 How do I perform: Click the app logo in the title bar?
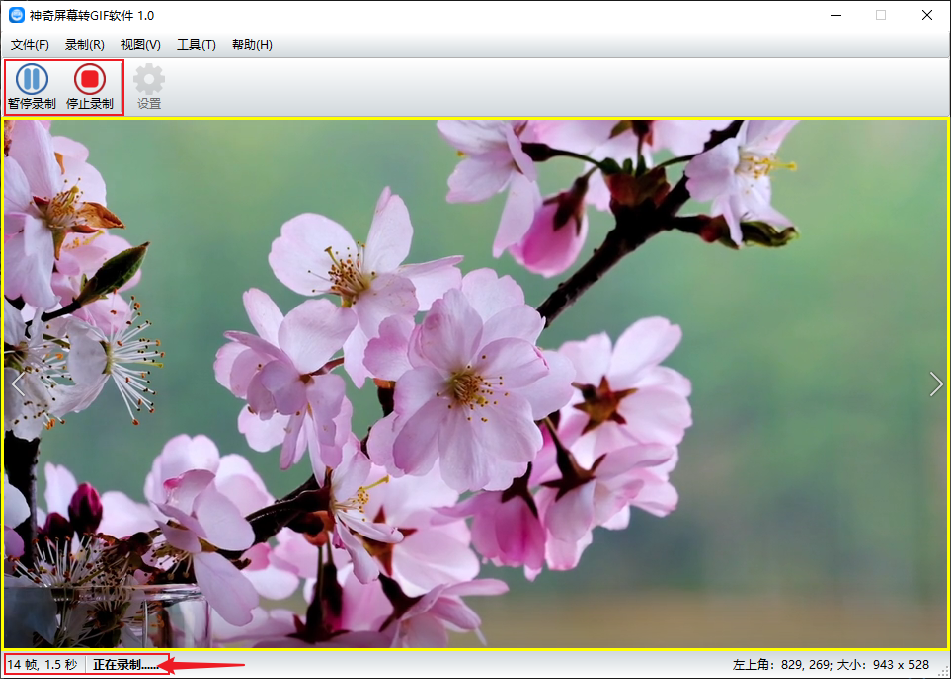(x=17, y=15)
